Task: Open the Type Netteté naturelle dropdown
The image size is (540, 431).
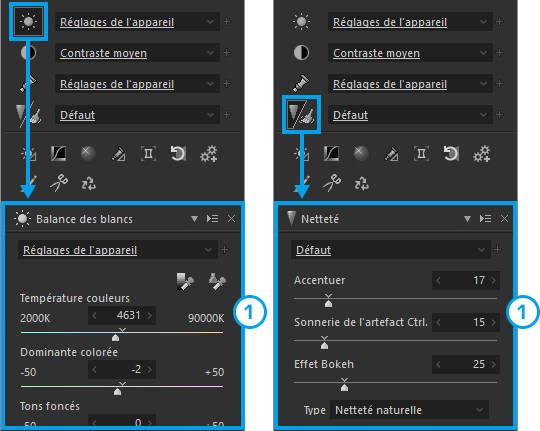Action: (x=409, y=410)
